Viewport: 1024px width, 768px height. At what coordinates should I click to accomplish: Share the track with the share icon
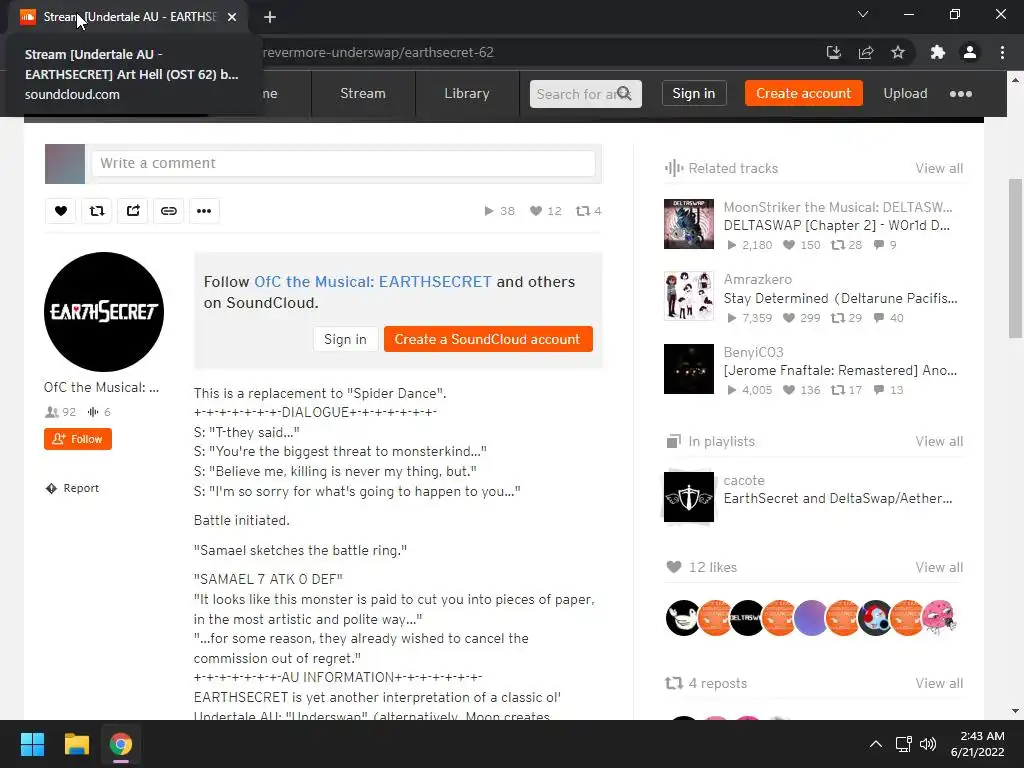(133, 210)
